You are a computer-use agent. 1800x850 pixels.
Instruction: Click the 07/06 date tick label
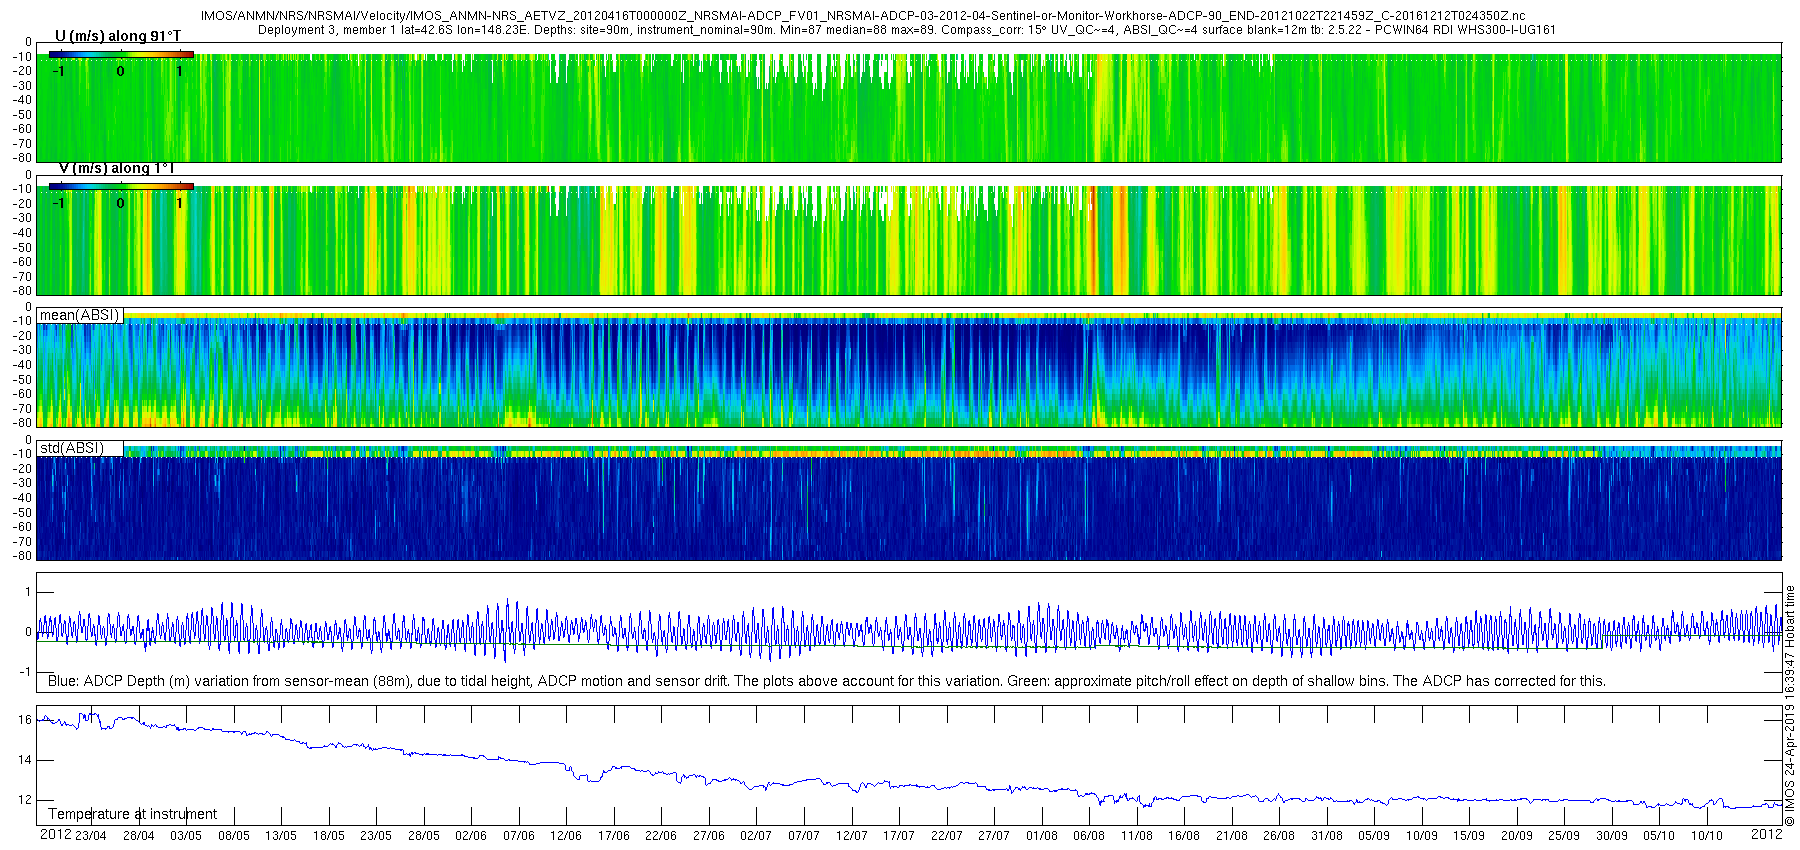click(518, 836)
